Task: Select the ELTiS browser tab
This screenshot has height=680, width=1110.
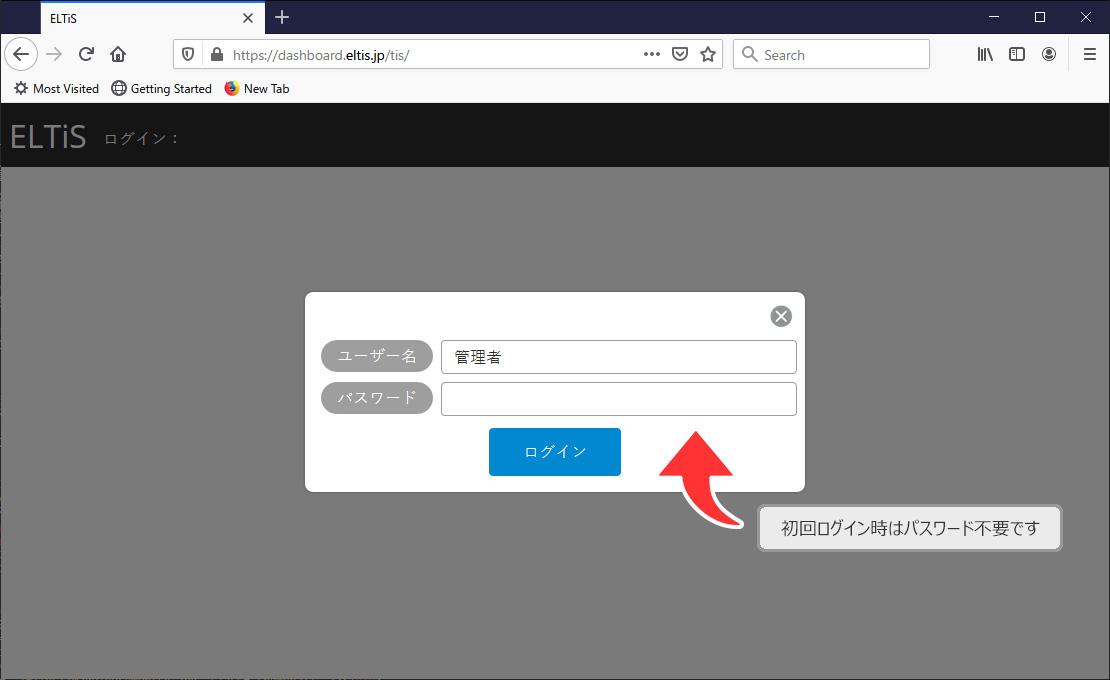Action: (152, 18)
